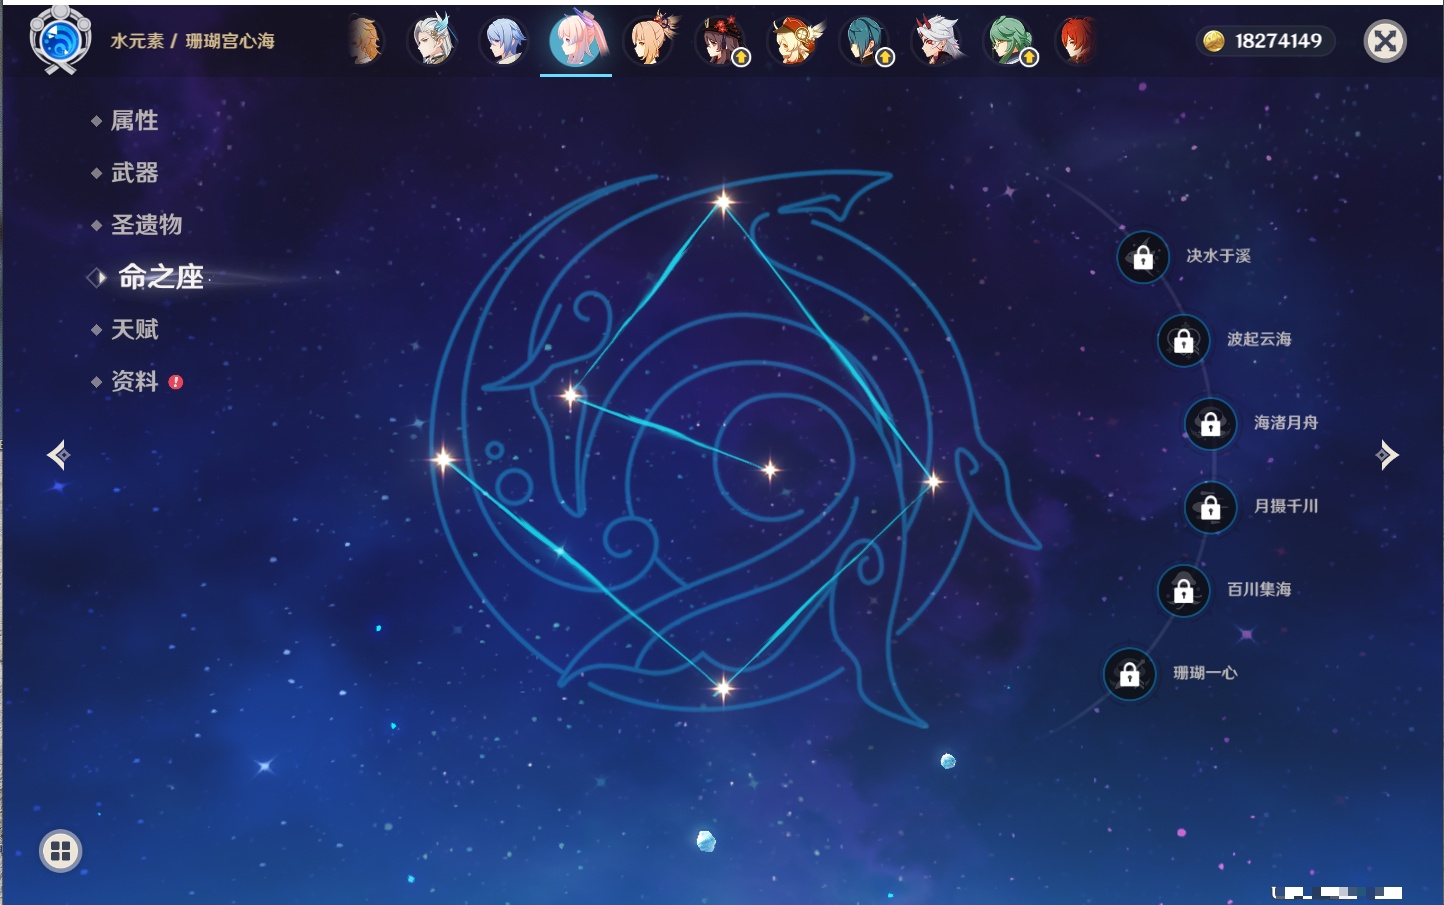Select the Klee avatar with red hat
Screen dimensions: 1444x905
[x=794, y=41]
